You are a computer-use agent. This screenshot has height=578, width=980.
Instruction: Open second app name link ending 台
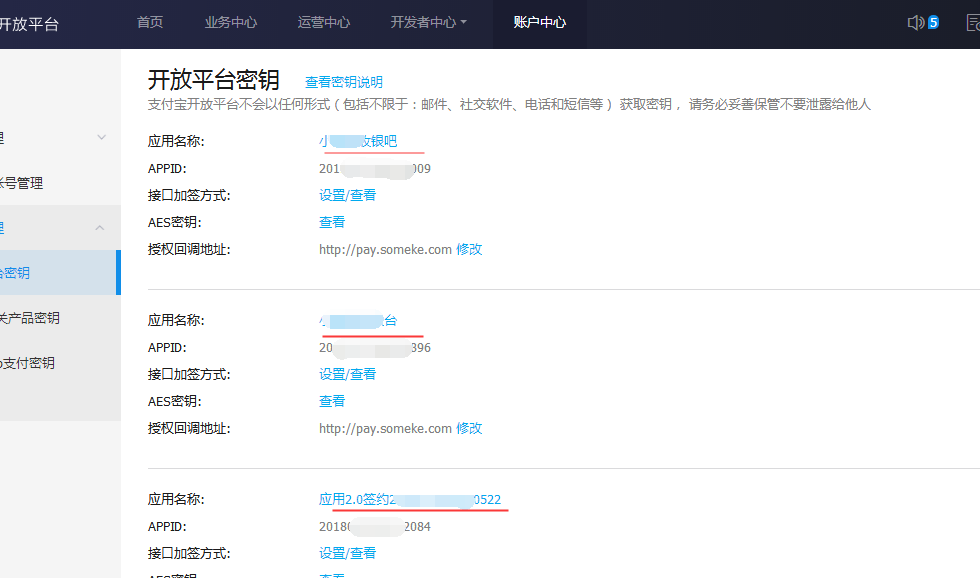[x=358, y=321]
